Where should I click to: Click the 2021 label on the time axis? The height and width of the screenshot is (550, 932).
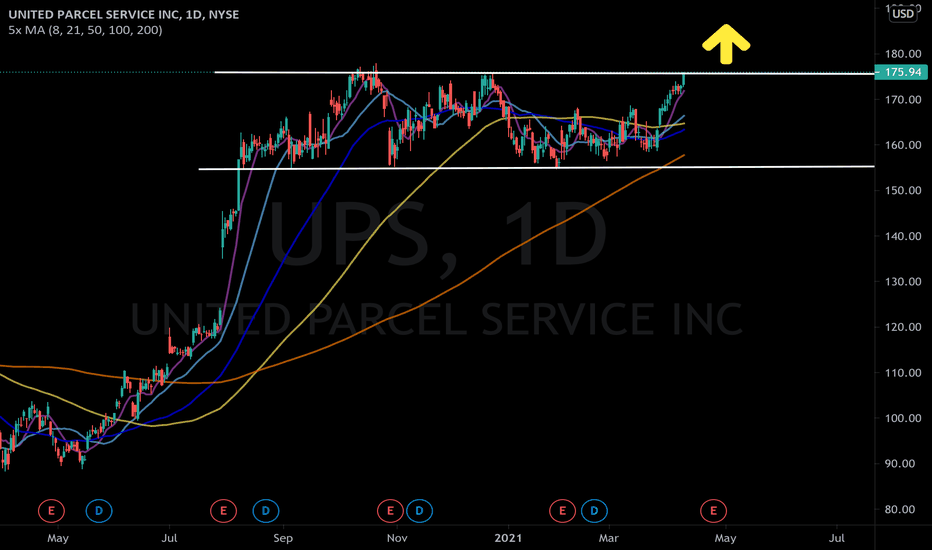click(x=508, y=538)
